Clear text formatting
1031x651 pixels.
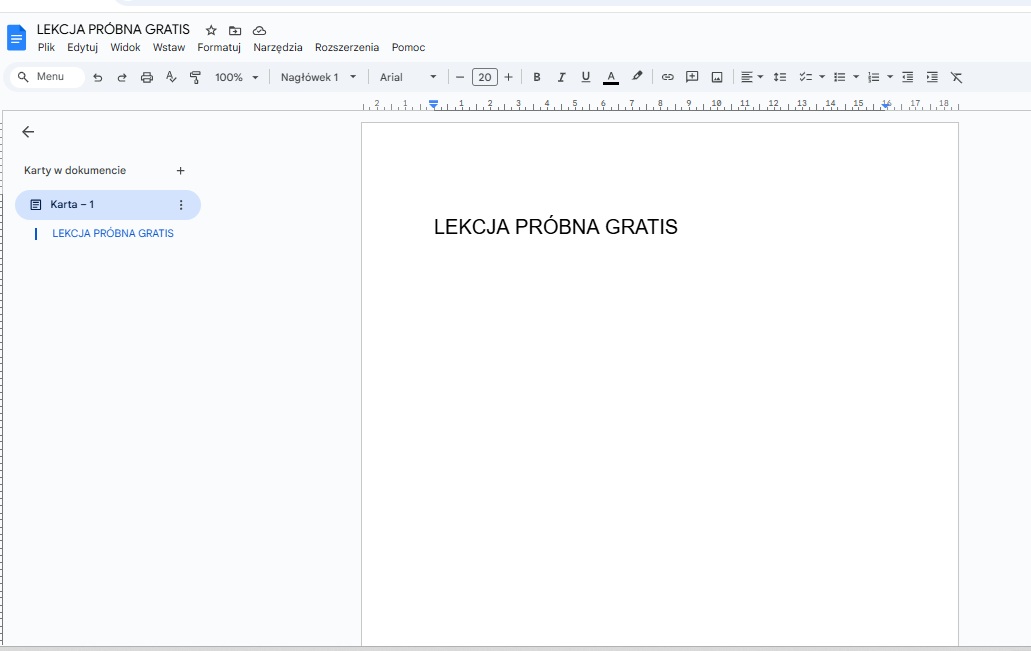click(x=957, y=77)
